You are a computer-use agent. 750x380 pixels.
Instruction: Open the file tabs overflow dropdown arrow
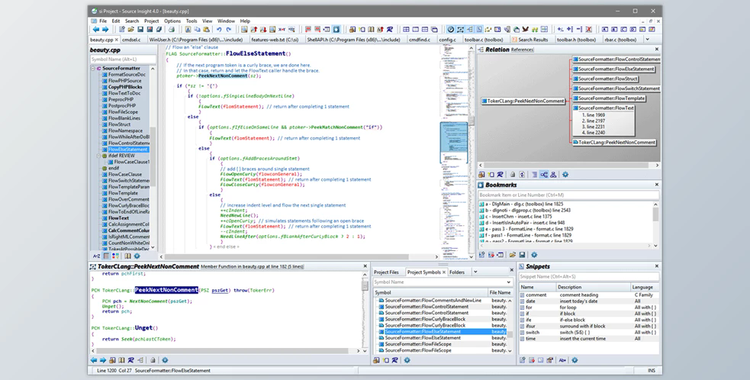point(648,40)
